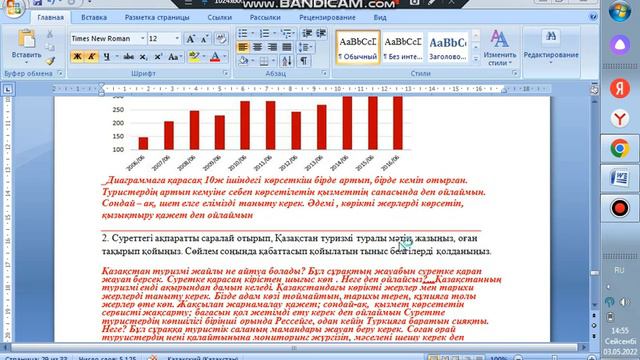This screenshot has height=360, width=640.
Task: Click the Редактирование button
Action: click(x=551, y=48)
